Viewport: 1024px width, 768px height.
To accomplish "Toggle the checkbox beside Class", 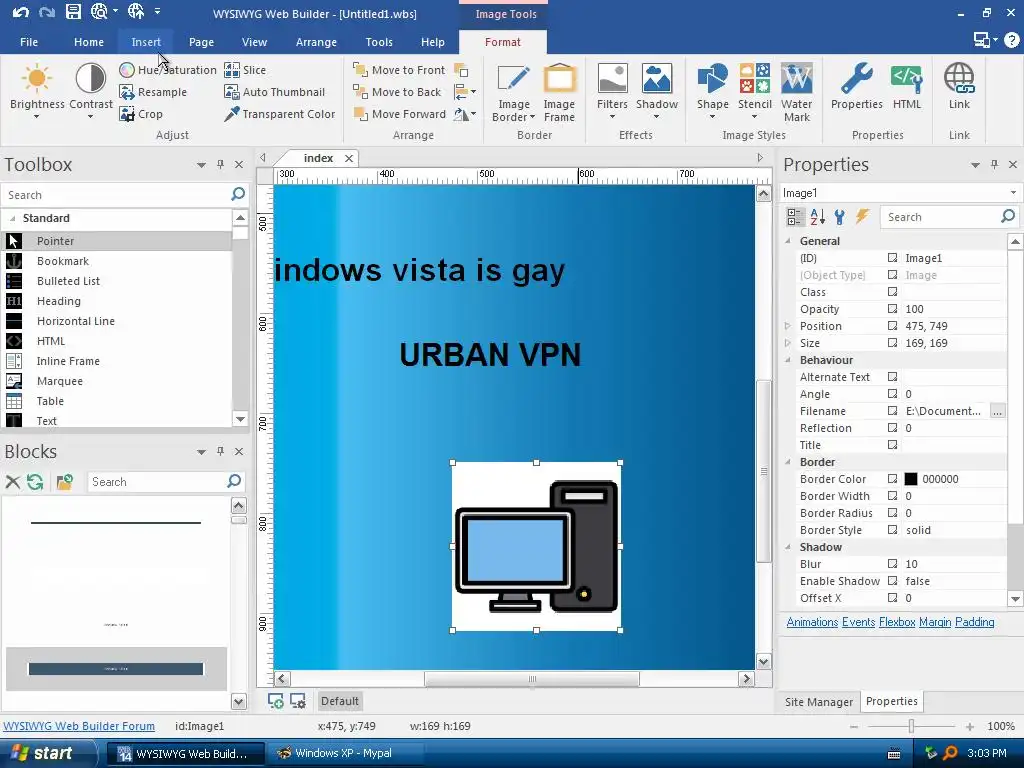I will coord(892,292).
